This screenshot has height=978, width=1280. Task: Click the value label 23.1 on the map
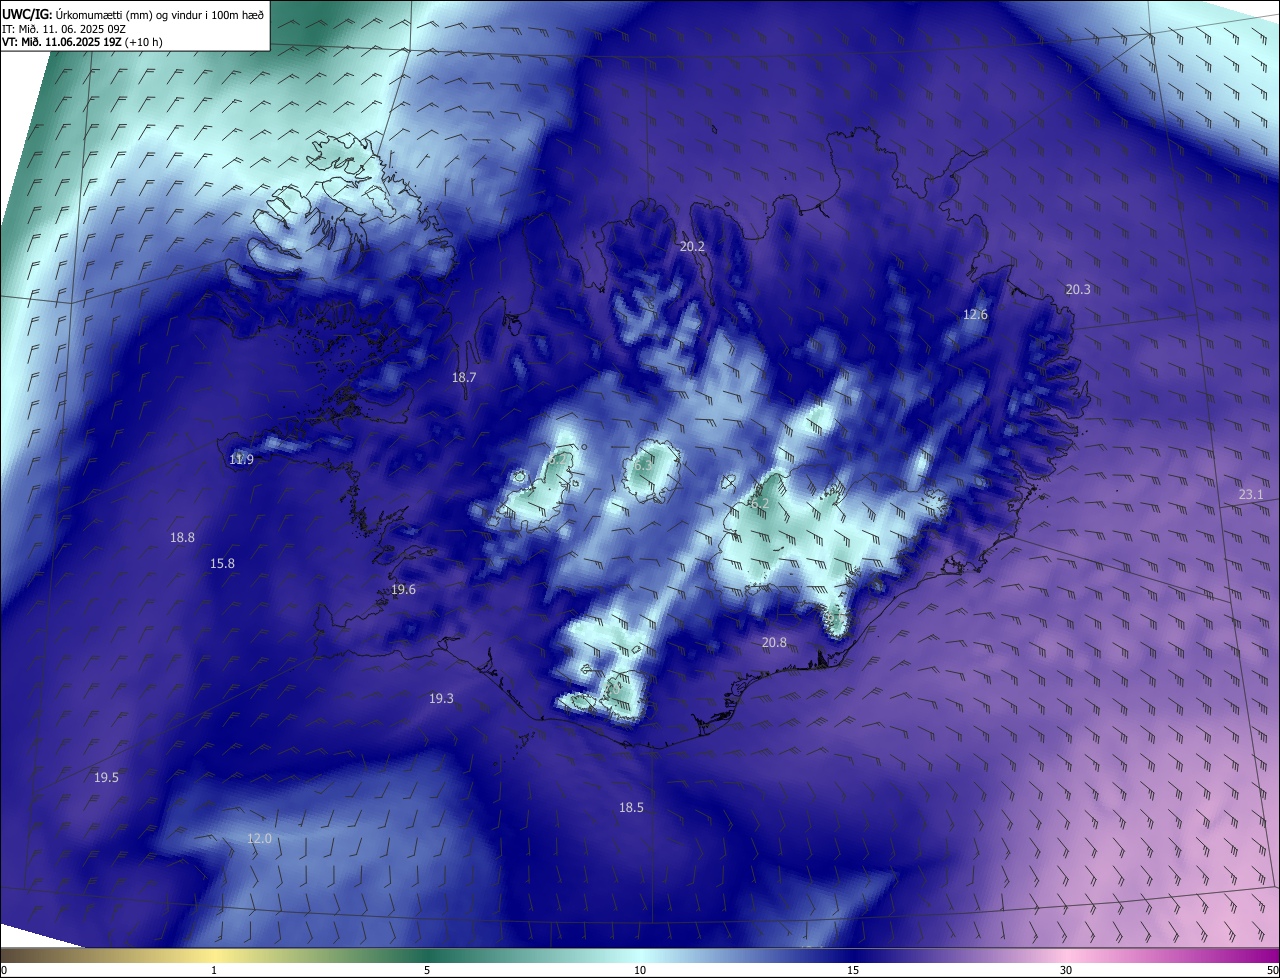point(1251,494)
